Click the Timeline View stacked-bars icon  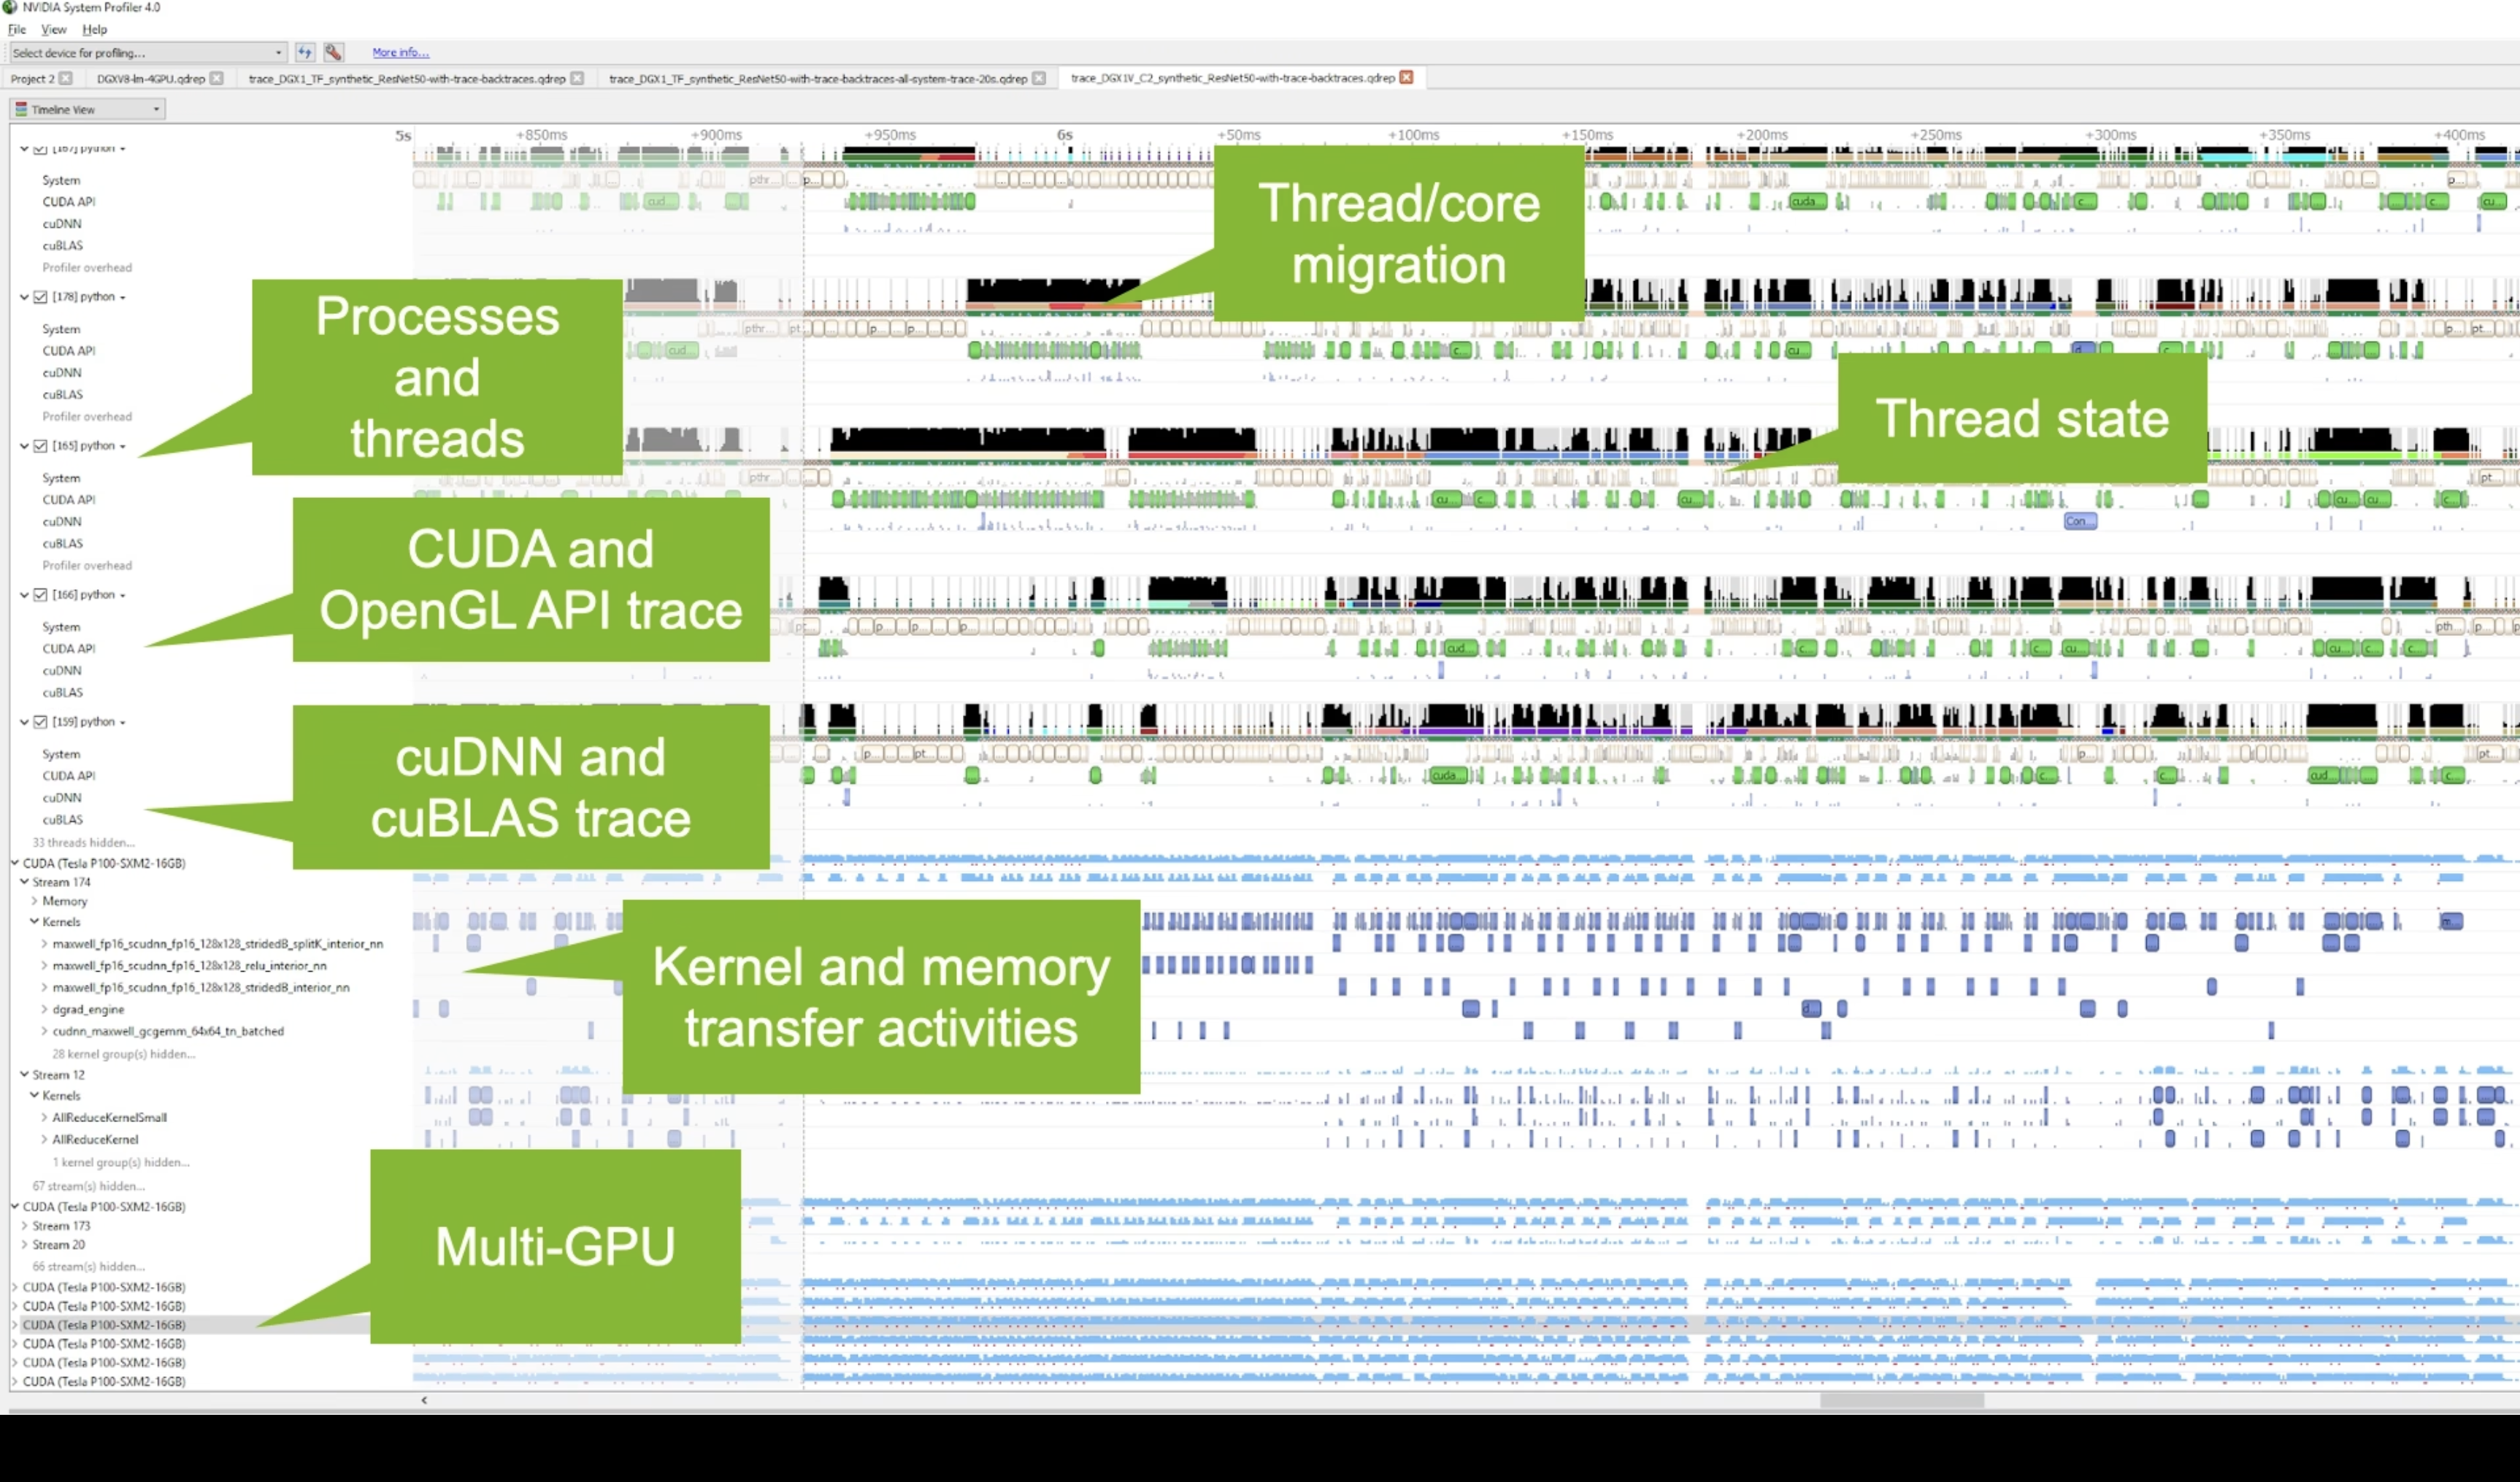pos(21,109)
